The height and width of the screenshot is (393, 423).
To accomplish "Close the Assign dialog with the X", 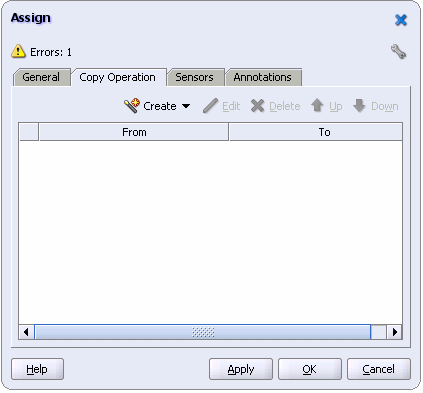I will click(401, 20).
